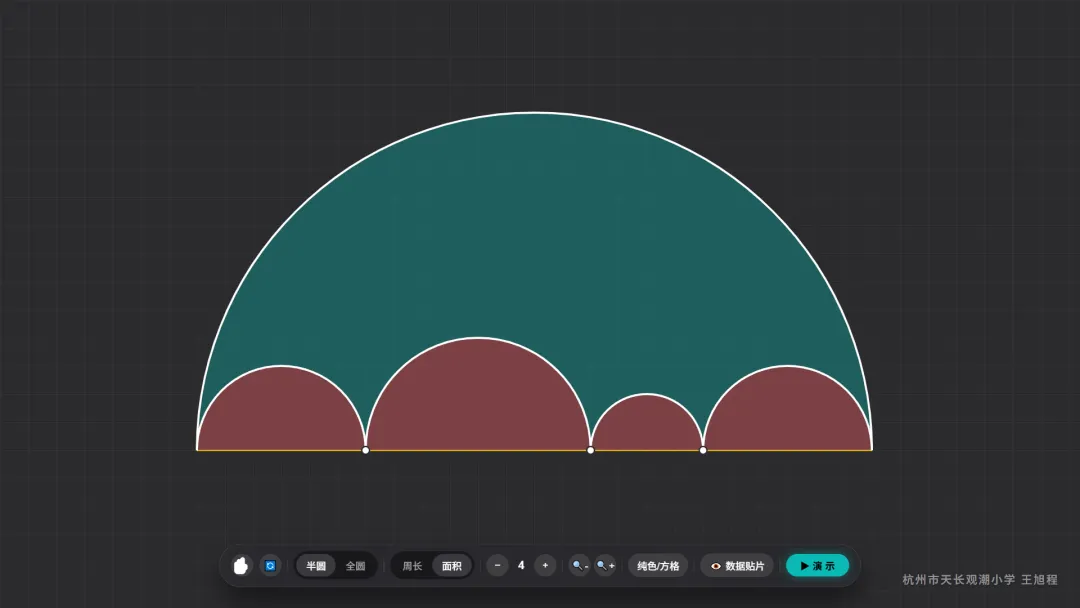Toggle the 数据贴片 eye visibility button

(x=737, y=565)
